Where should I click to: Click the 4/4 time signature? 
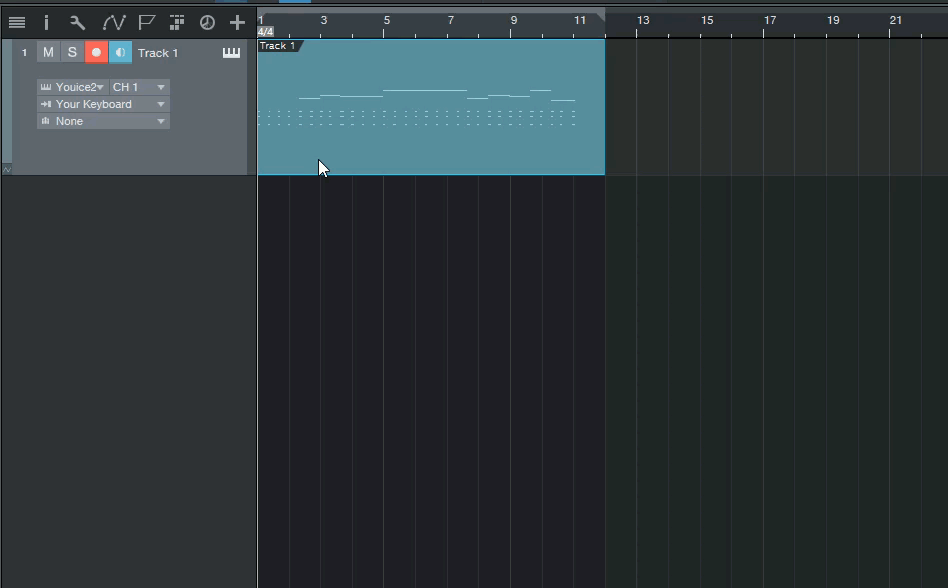pyautogui.click(x=265, y=31)
